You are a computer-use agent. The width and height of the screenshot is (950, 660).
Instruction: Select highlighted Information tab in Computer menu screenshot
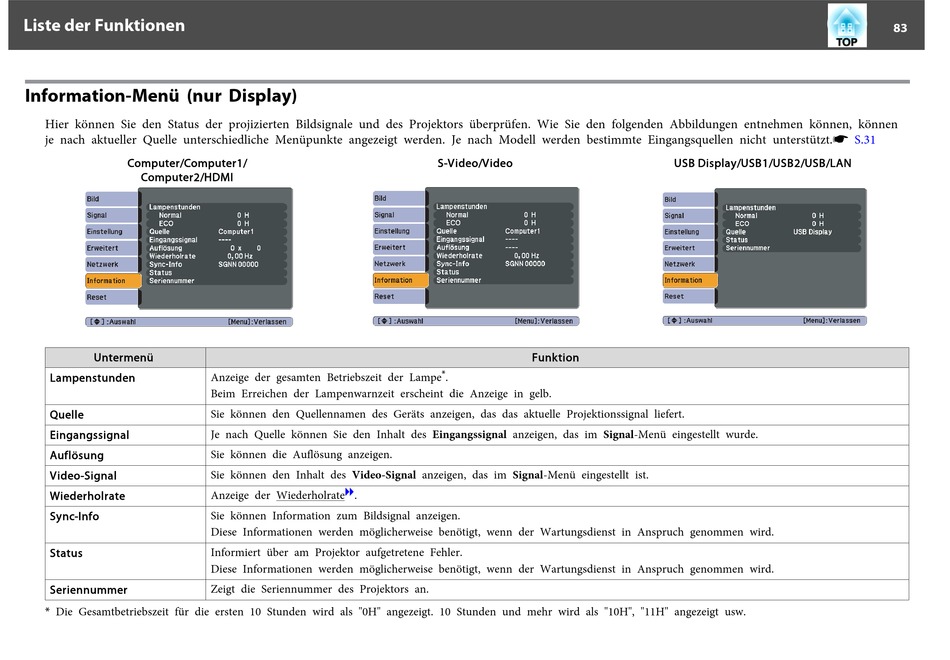click(x=113, y=281)
